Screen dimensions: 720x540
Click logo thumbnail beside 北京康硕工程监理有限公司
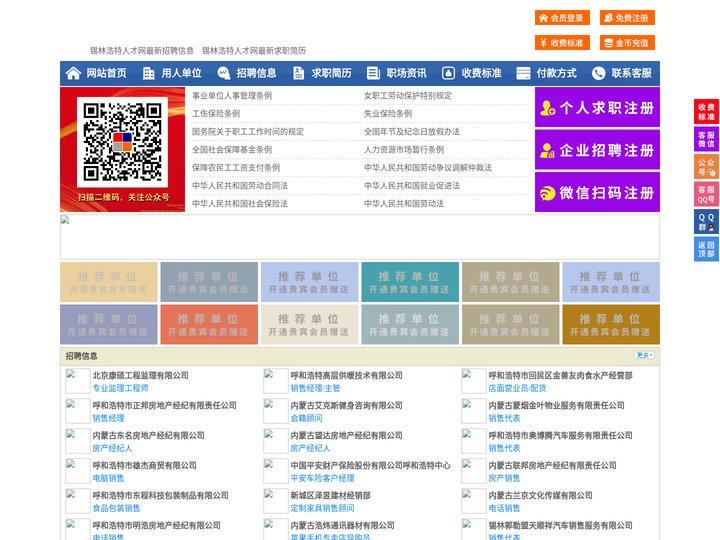coord(78,381)
